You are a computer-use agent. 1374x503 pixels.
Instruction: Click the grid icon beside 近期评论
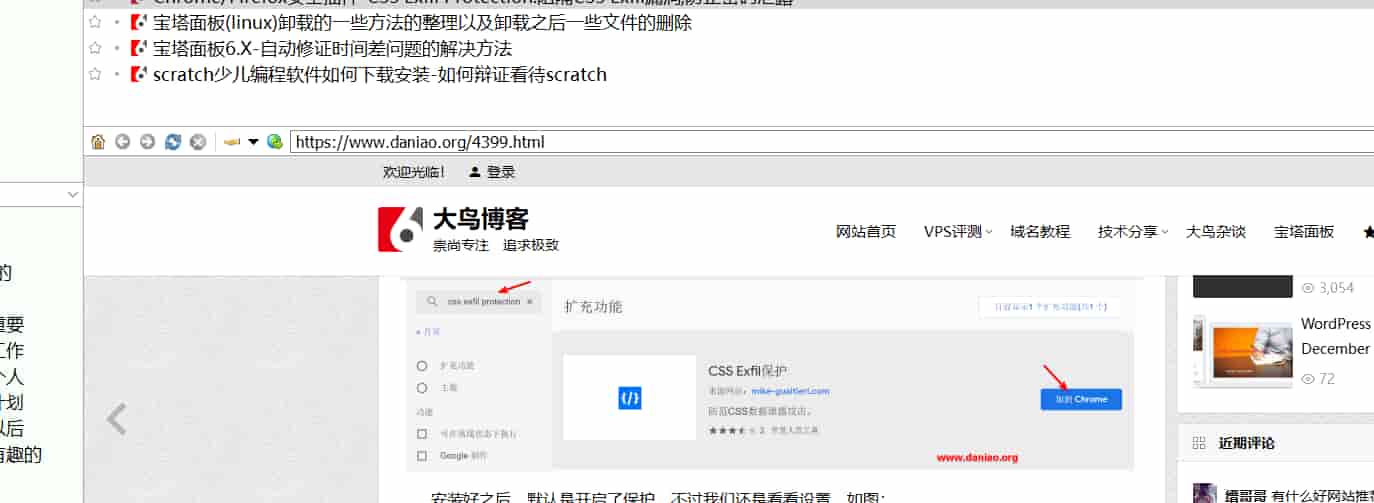click(1199, 443)
